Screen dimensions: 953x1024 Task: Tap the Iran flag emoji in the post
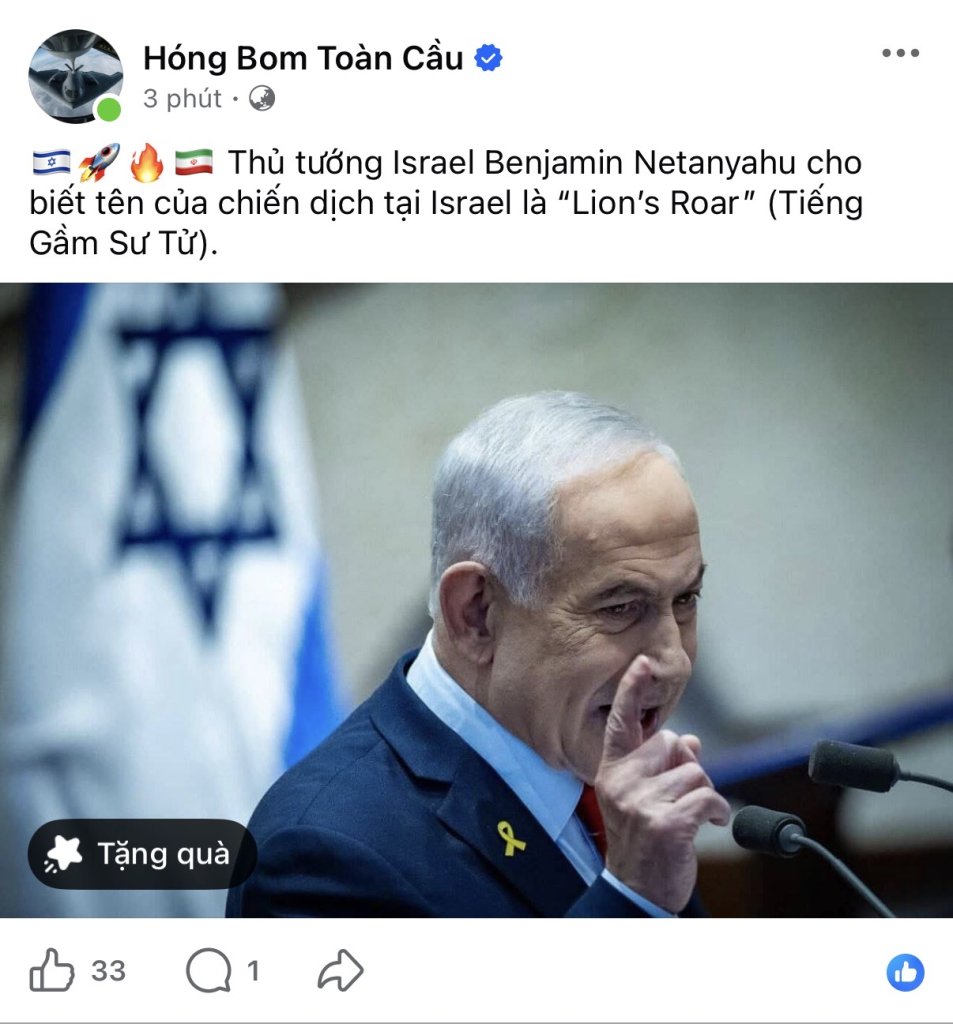point(194,162)
